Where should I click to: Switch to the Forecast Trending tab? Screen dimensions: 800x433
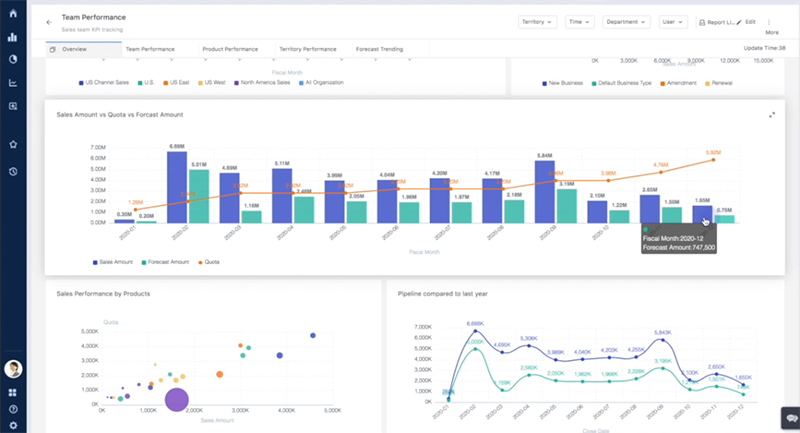pos(379,49)
